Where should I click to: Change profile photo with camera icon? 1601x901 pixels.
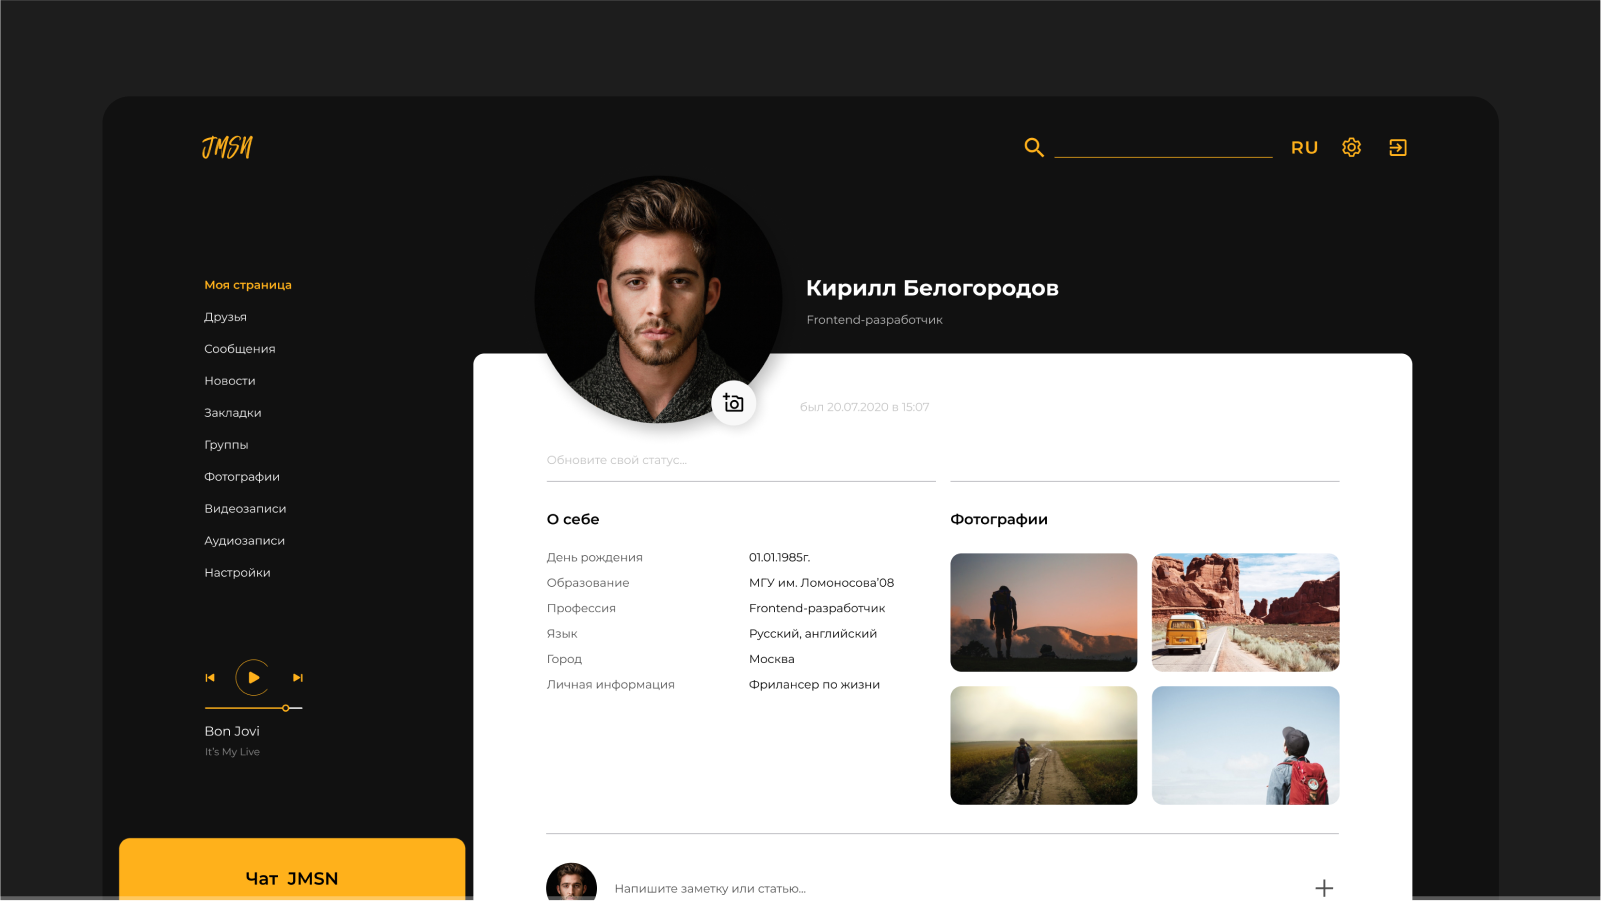(733, 403)
